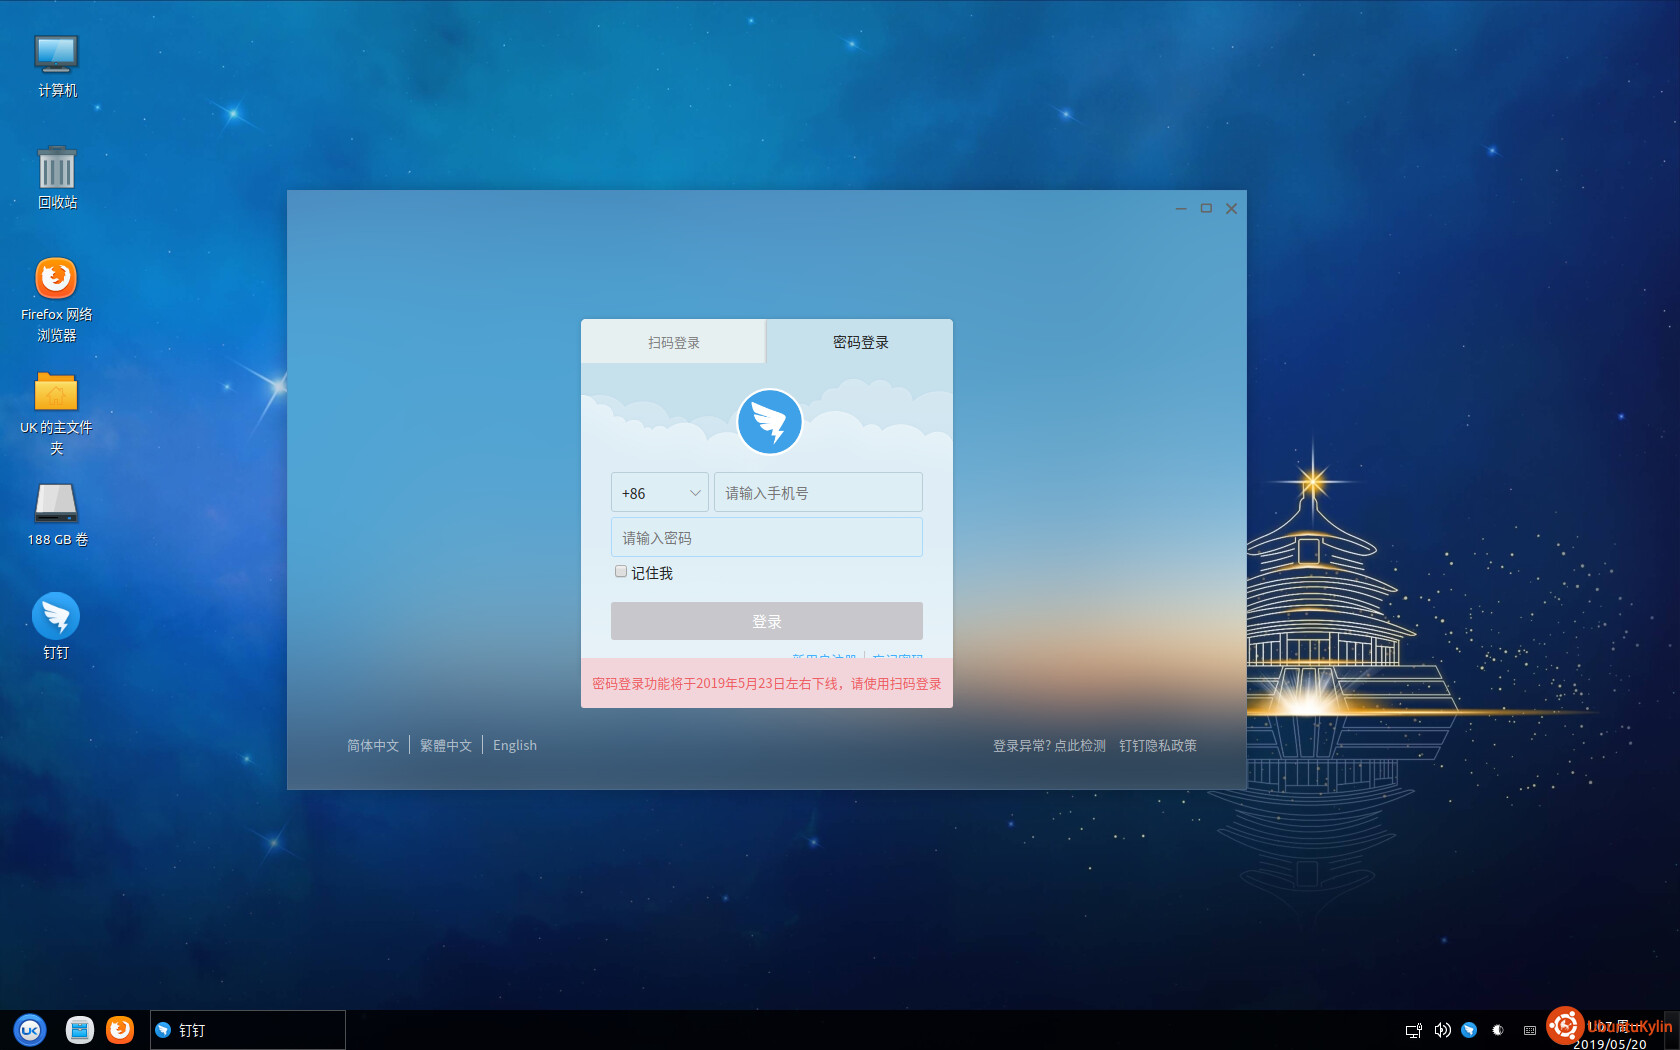
Task: Click the DingTalk tray icon in taskbar
Action: 1469,1030
